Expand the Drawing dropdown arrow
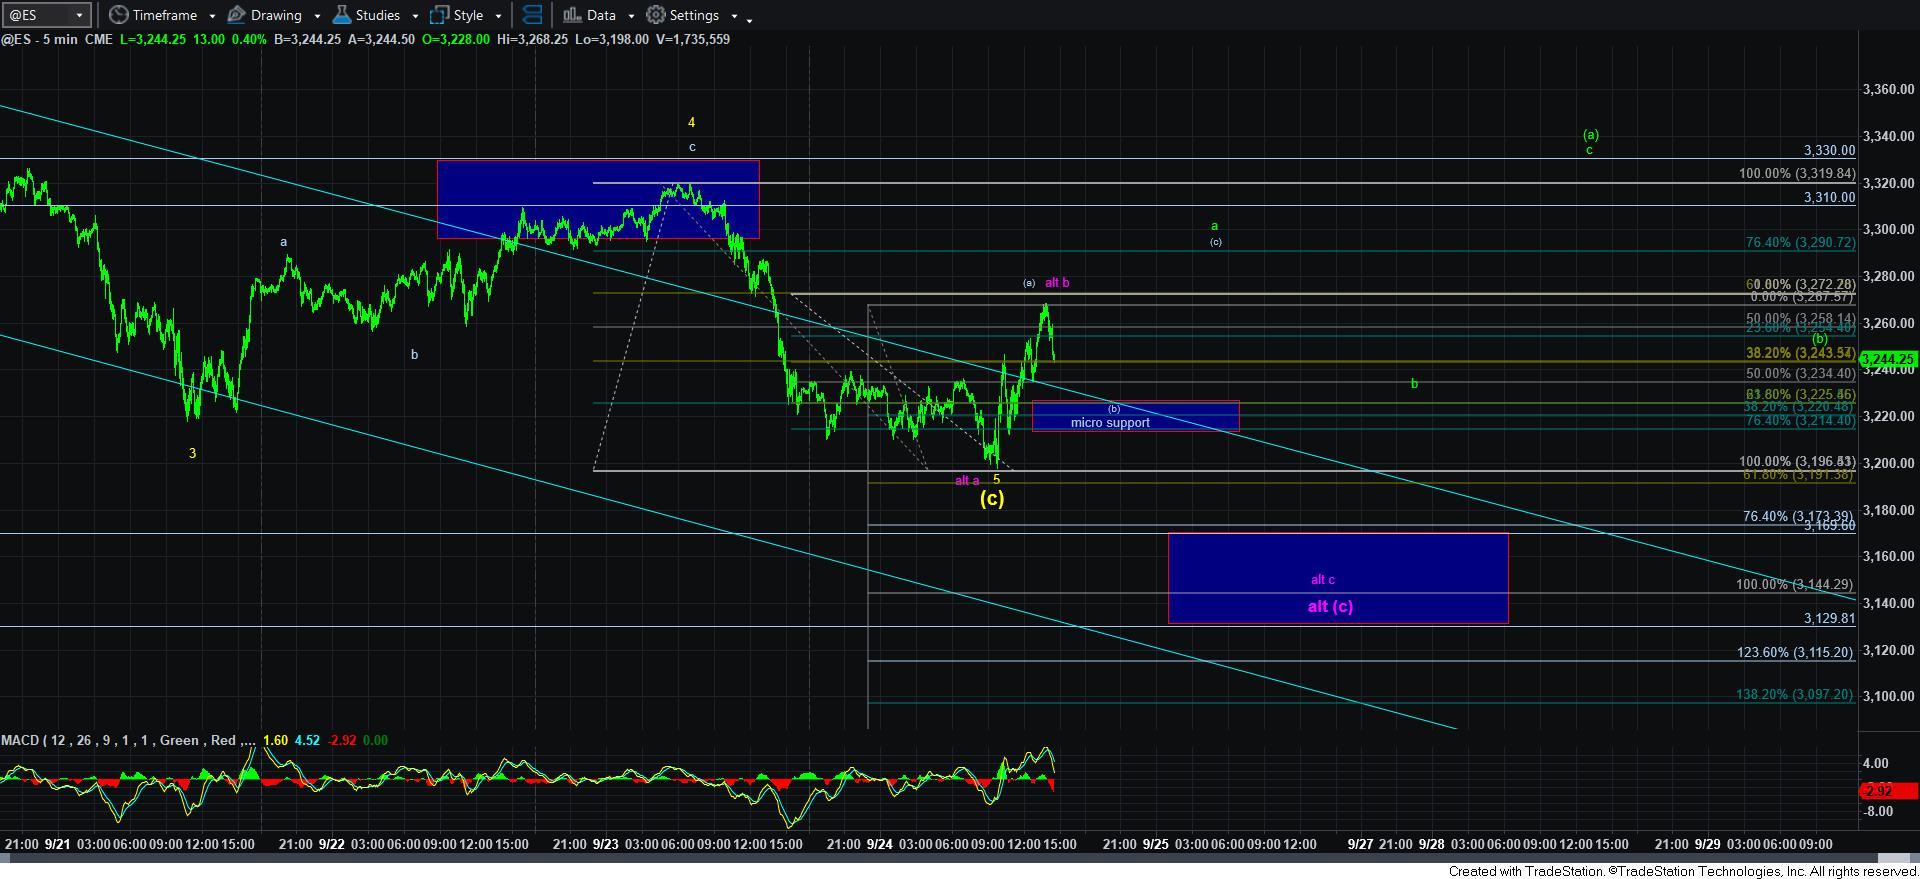1920x879 pixels. click(x=317, y=16)
